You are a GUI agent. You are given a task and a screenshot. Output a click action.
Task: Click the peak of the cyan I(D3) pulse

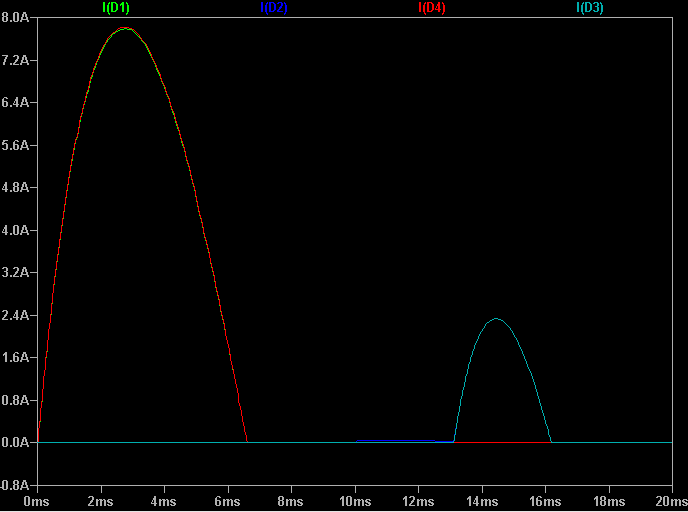(496, 319)
